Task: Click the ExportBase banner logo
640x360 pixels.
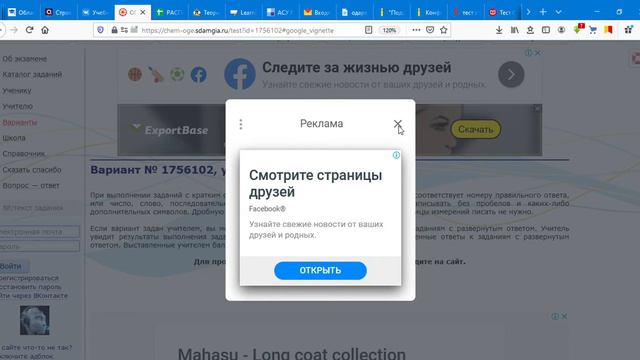Action: pos(170,130)
